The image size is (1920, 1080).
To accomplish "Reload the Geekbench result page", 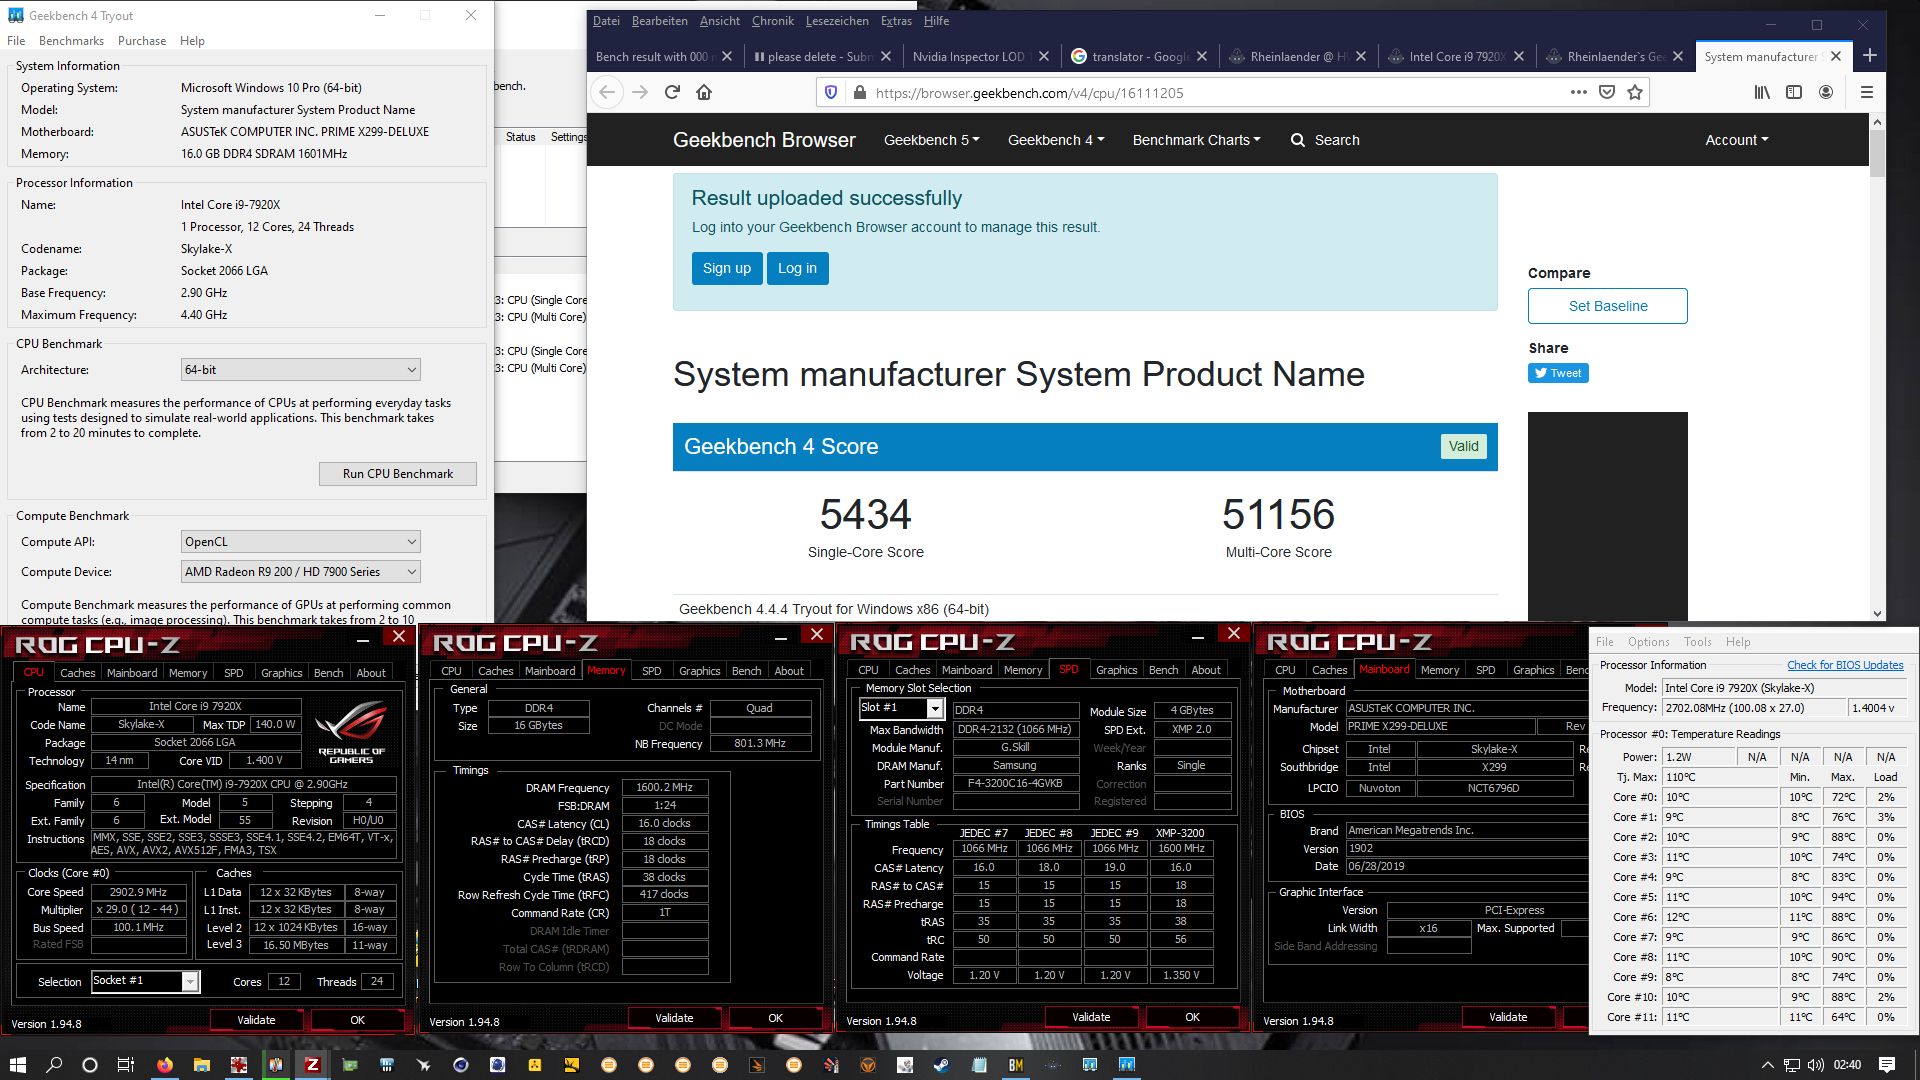I will point(672,92).
